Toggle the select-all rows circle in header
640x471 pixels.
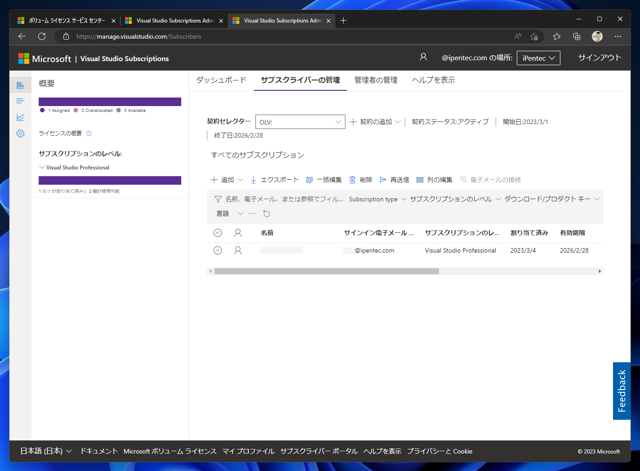(x=217, y=233)
